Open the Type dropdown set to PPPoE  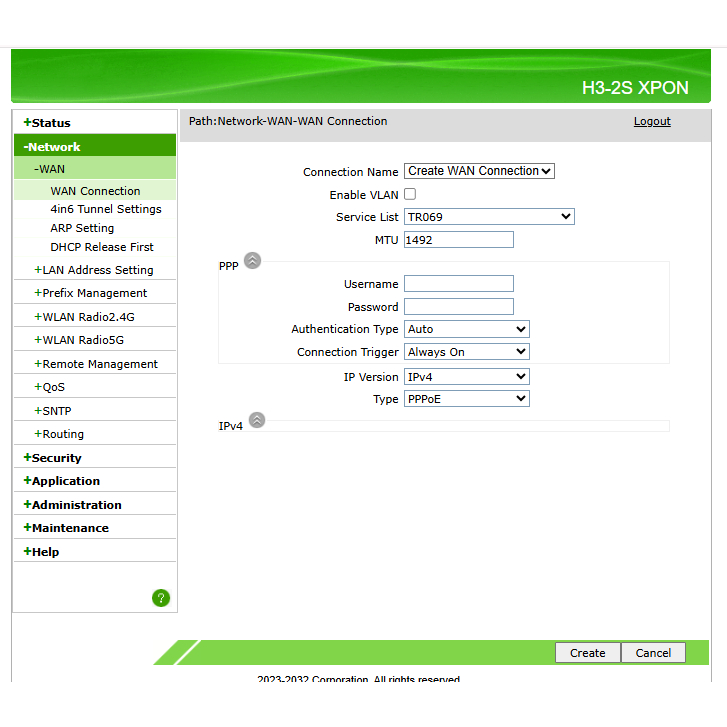point(466,399)
